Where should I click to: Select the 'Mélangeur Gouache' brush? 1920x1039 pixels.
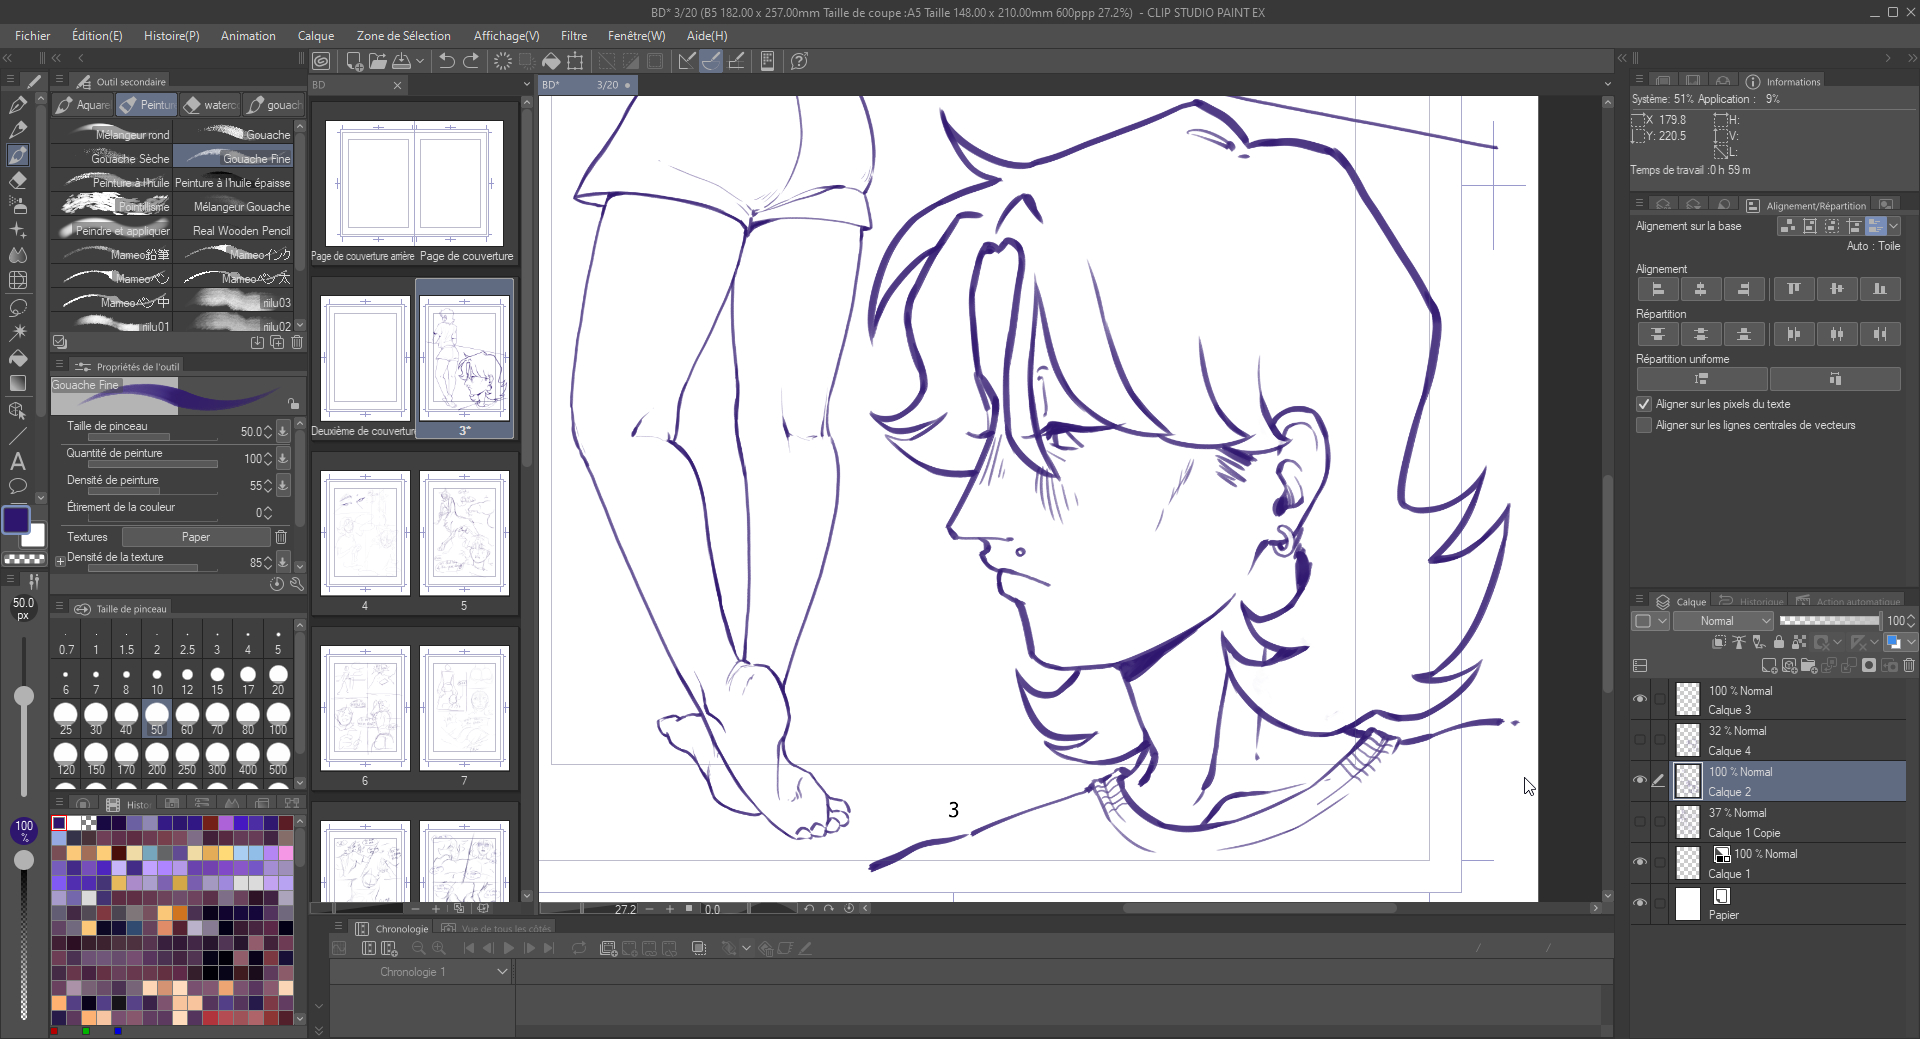point(233,207)
